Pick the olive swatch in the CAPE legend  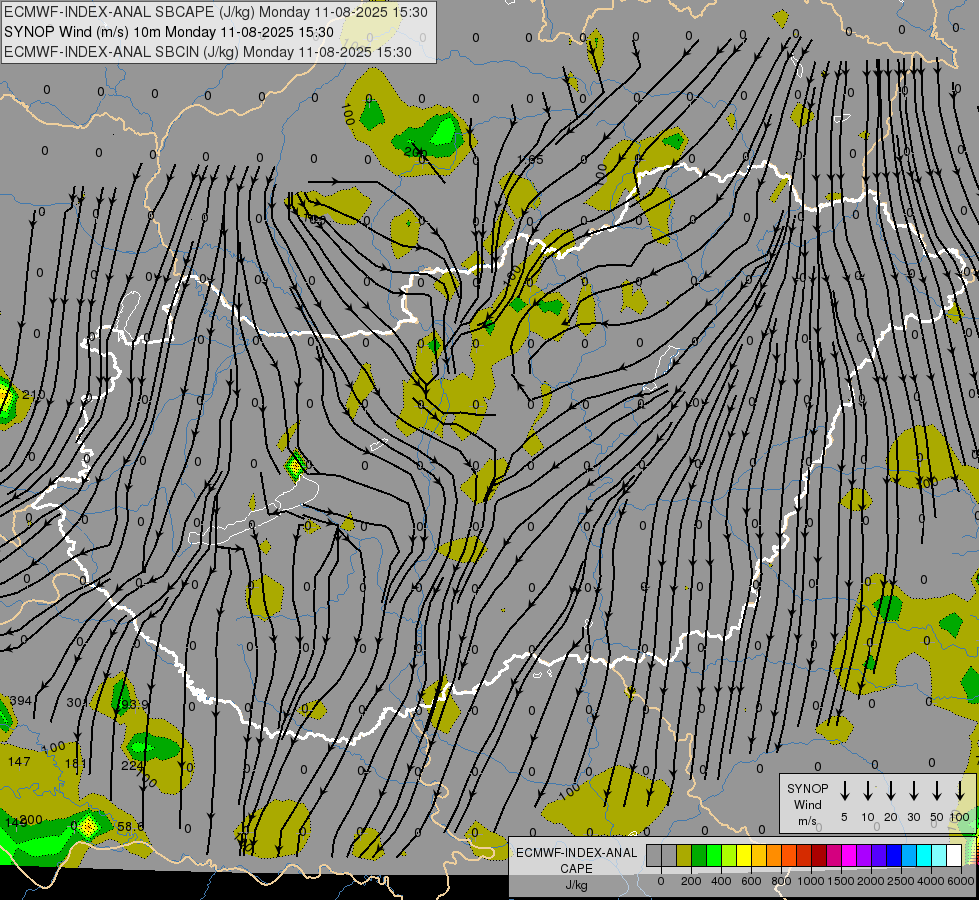(684, 855)
